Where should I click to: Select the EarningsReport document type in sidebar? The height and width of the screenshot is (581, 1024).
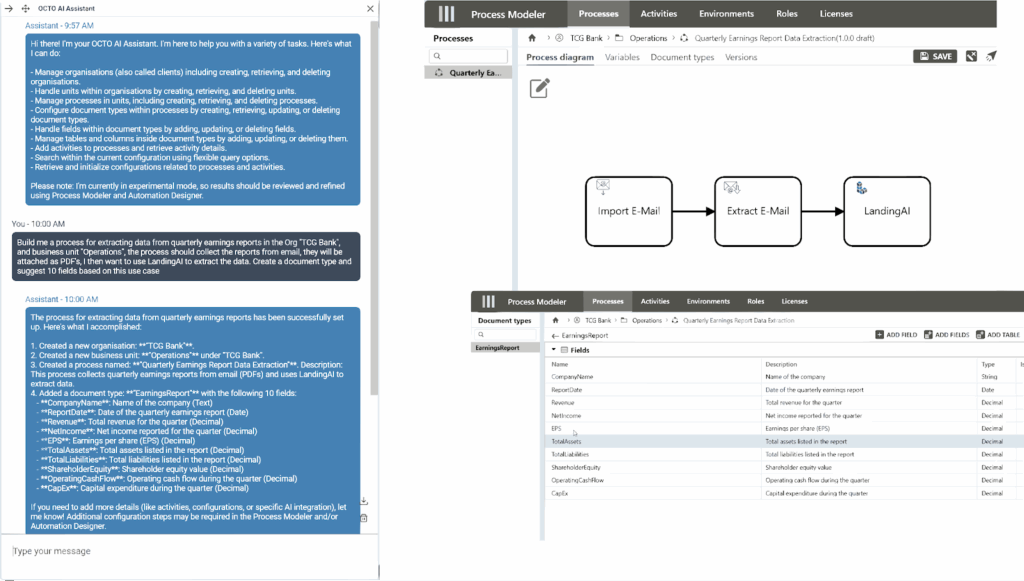pos(498,348)
